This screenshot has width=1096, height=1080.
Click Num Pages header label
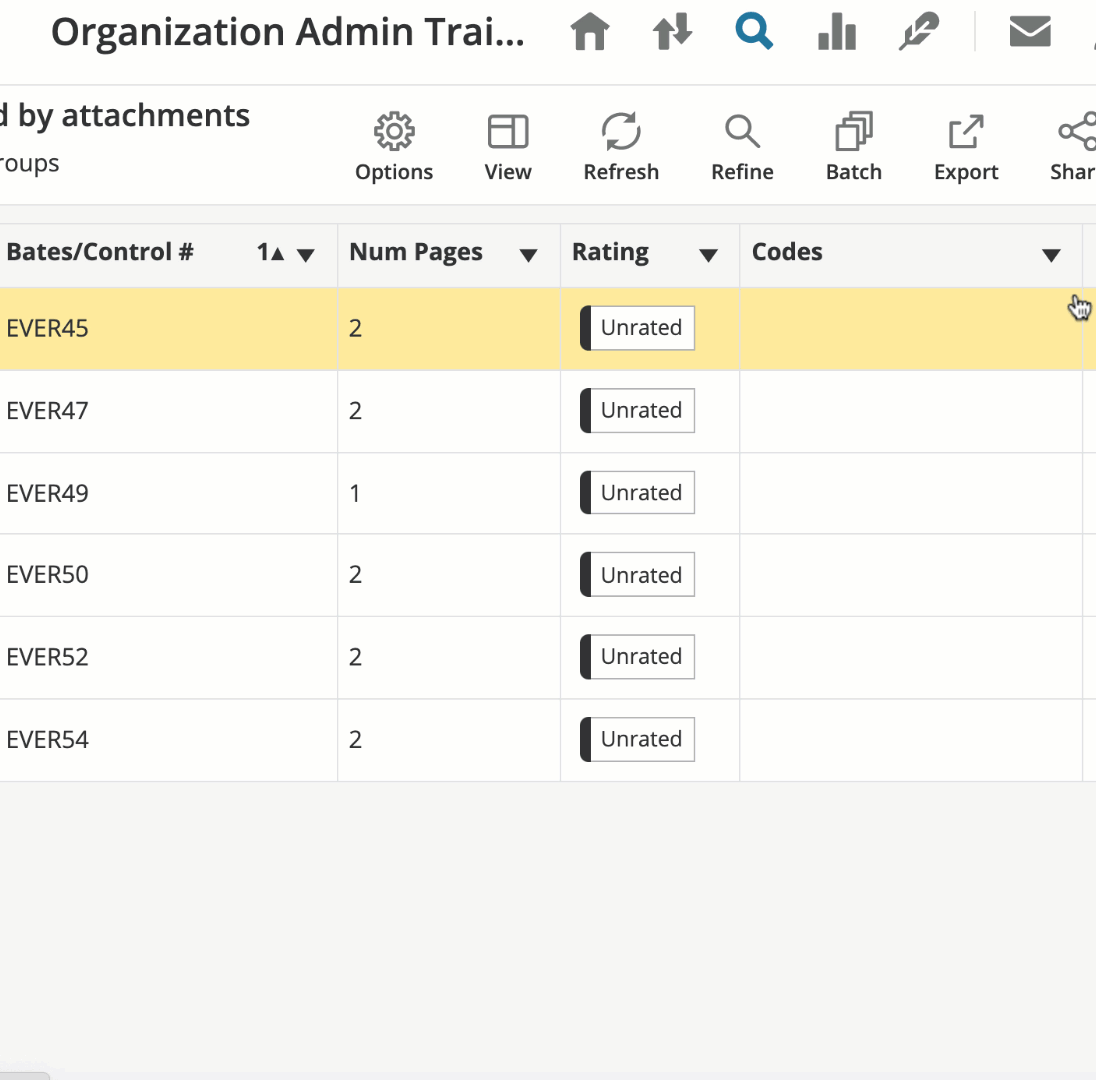tap(416, 252)
